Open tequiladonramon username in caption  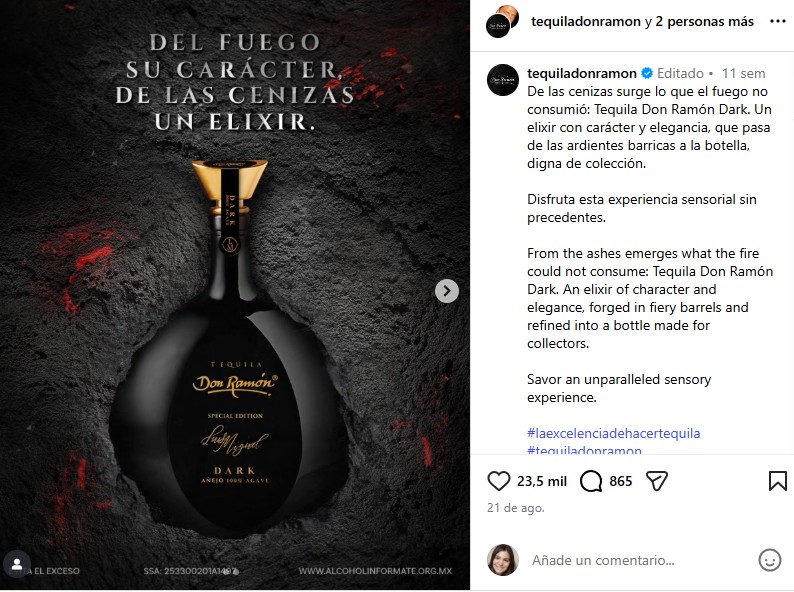tap(581, 73)
